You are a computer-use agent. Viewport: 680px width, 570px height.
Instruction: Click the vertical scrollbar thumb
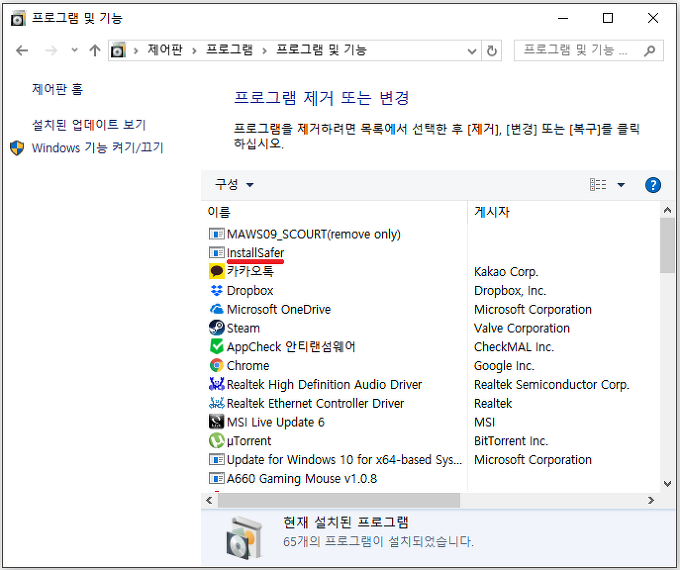point(667,246)
